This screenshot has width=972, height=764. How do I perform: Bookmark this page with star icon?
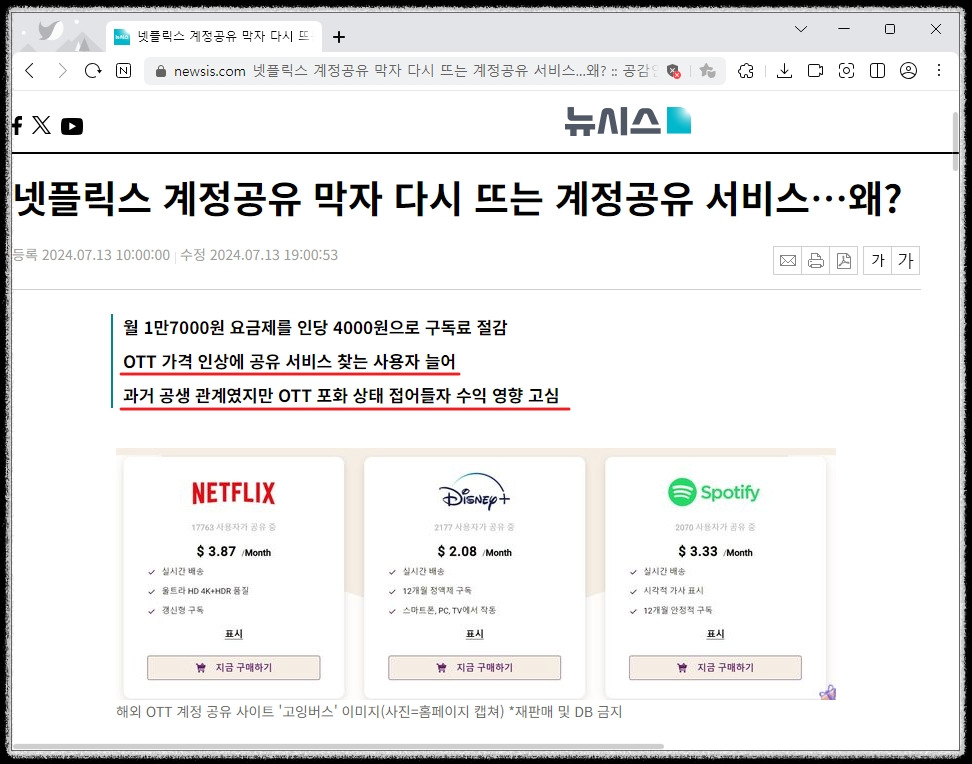(707, 71)
